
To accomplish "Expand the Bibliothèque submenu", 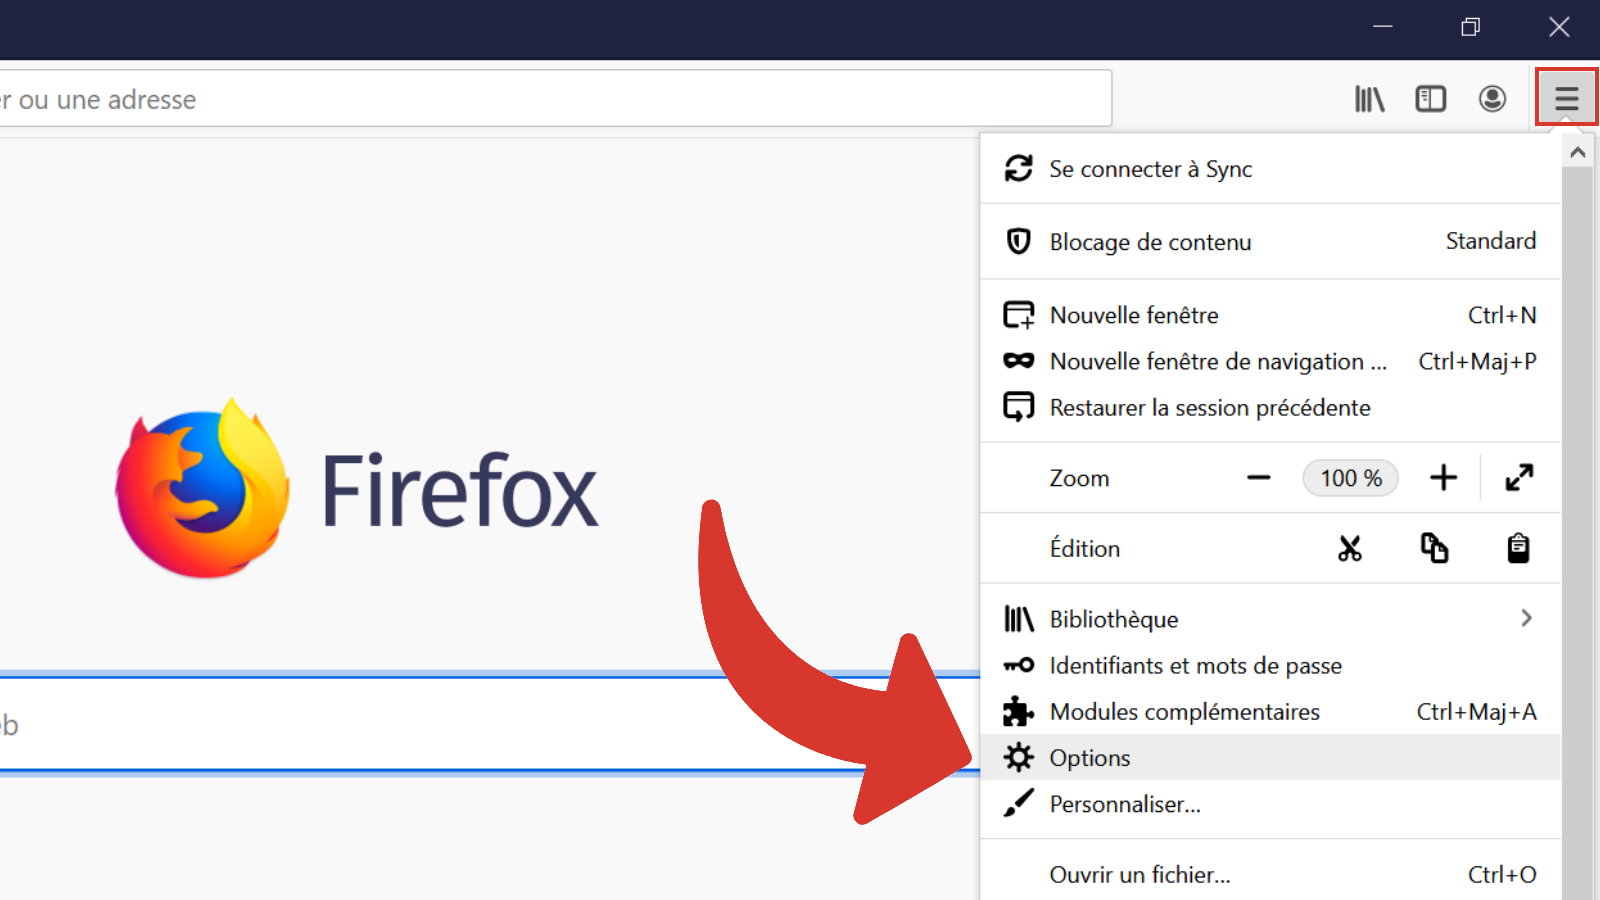I will (x=1526, y=618).
